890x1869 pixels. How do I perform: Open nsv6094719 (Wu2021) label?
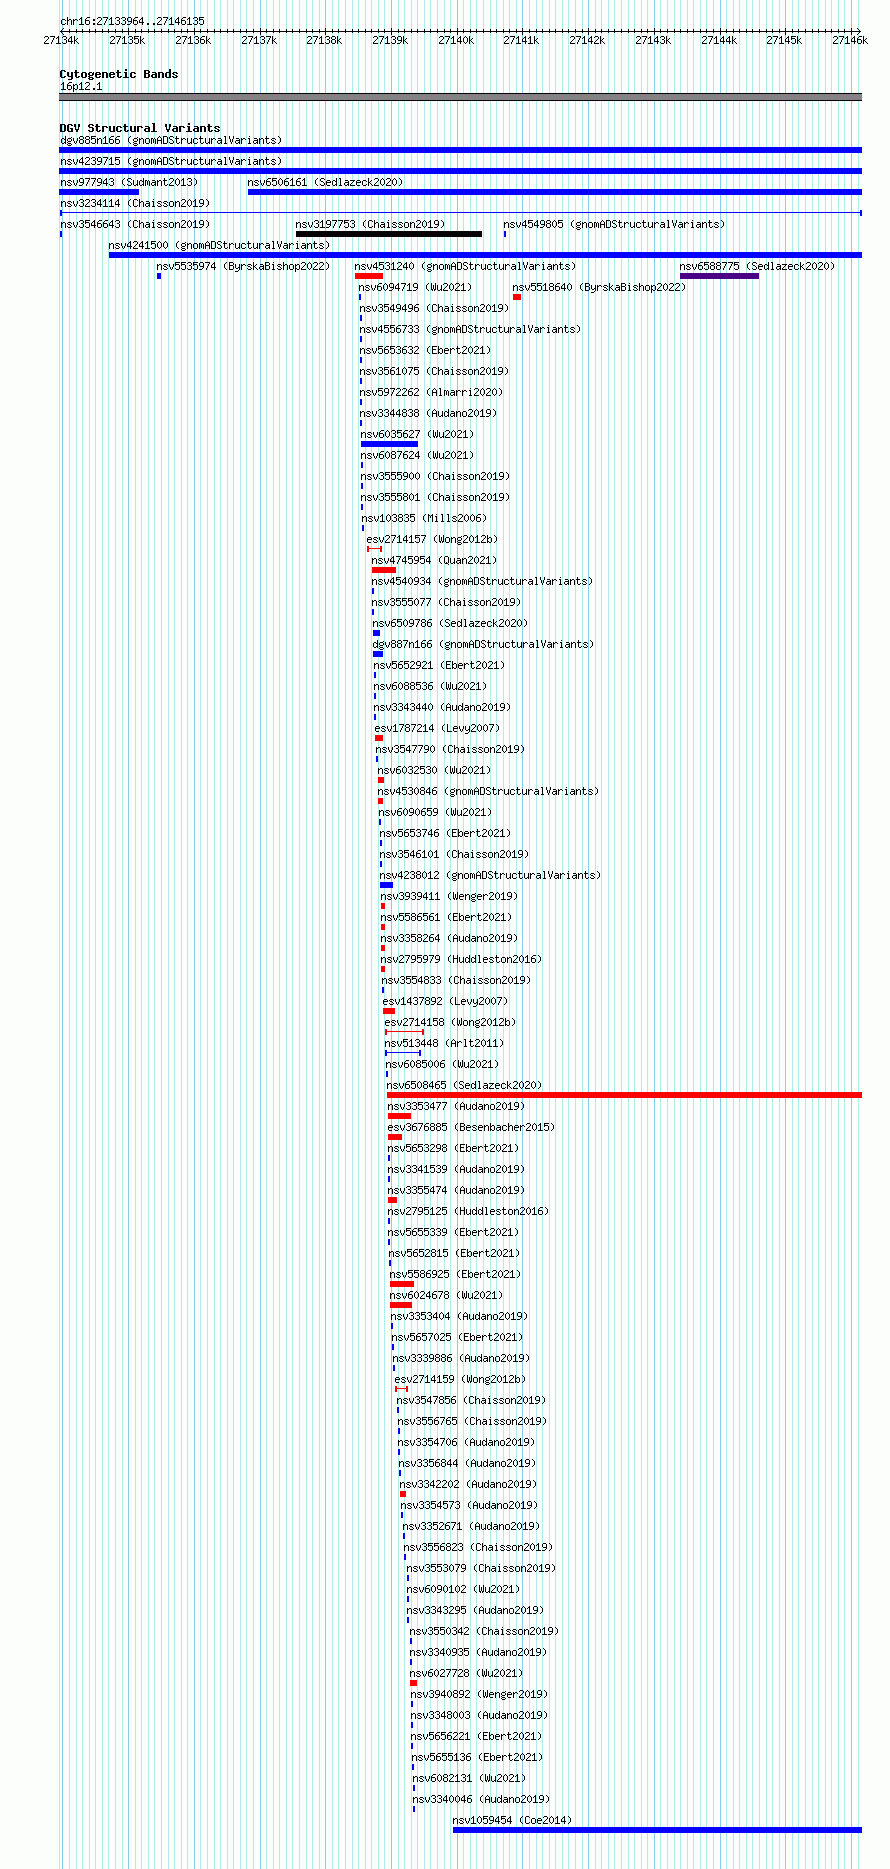tap(415, 287)
